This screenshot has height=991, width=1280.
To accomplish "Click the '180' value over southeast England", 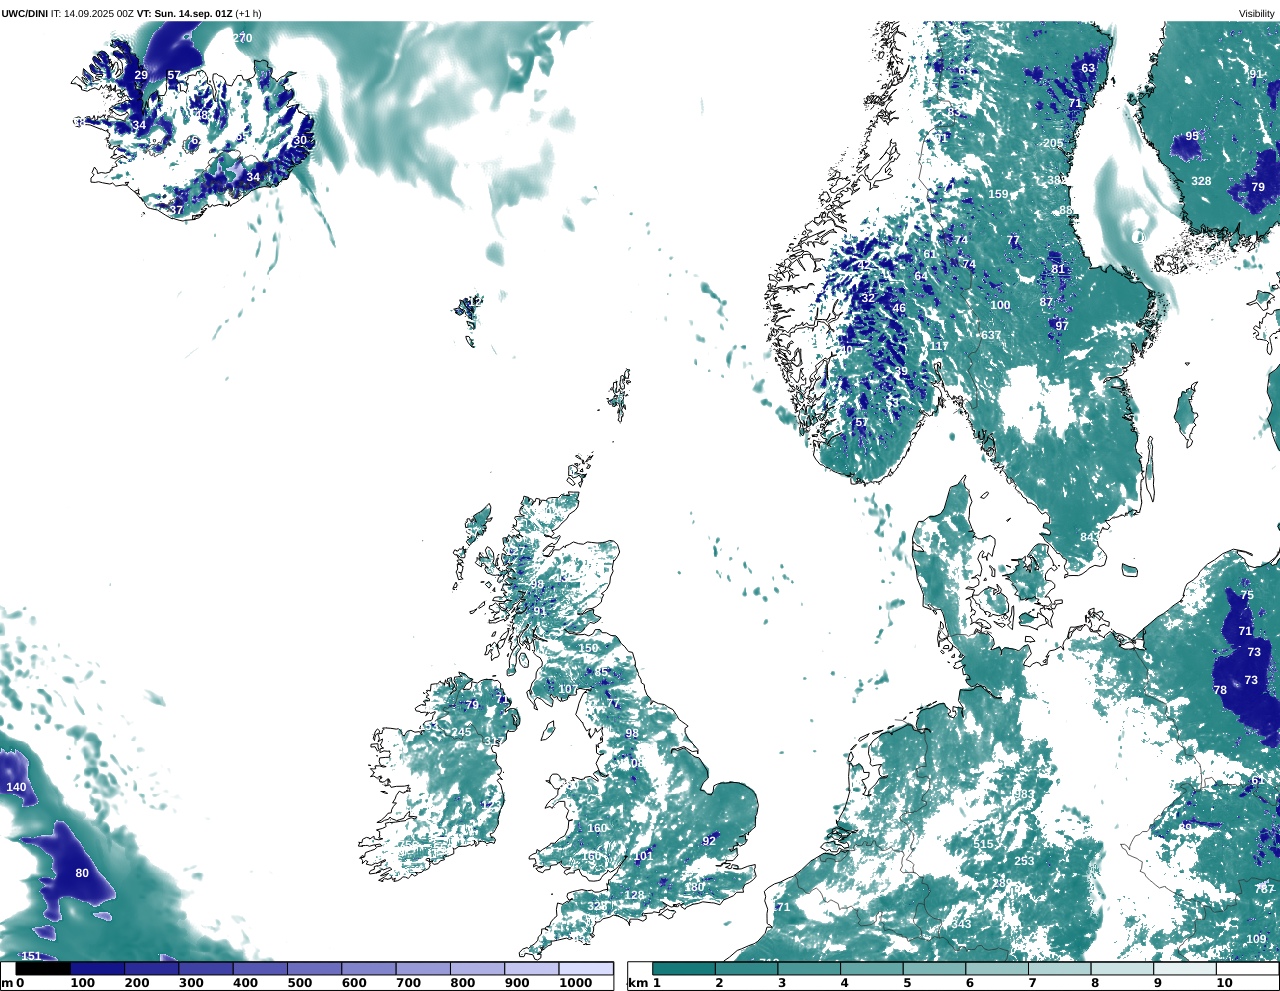I will [x=694, y=887].
